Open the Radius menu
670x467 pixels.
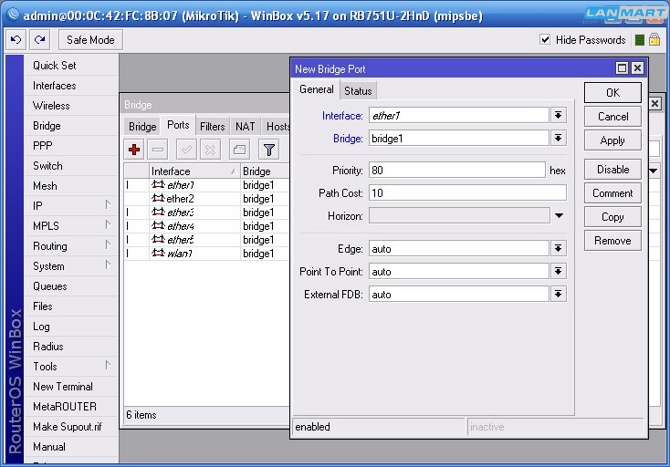(x=71, y=346)
